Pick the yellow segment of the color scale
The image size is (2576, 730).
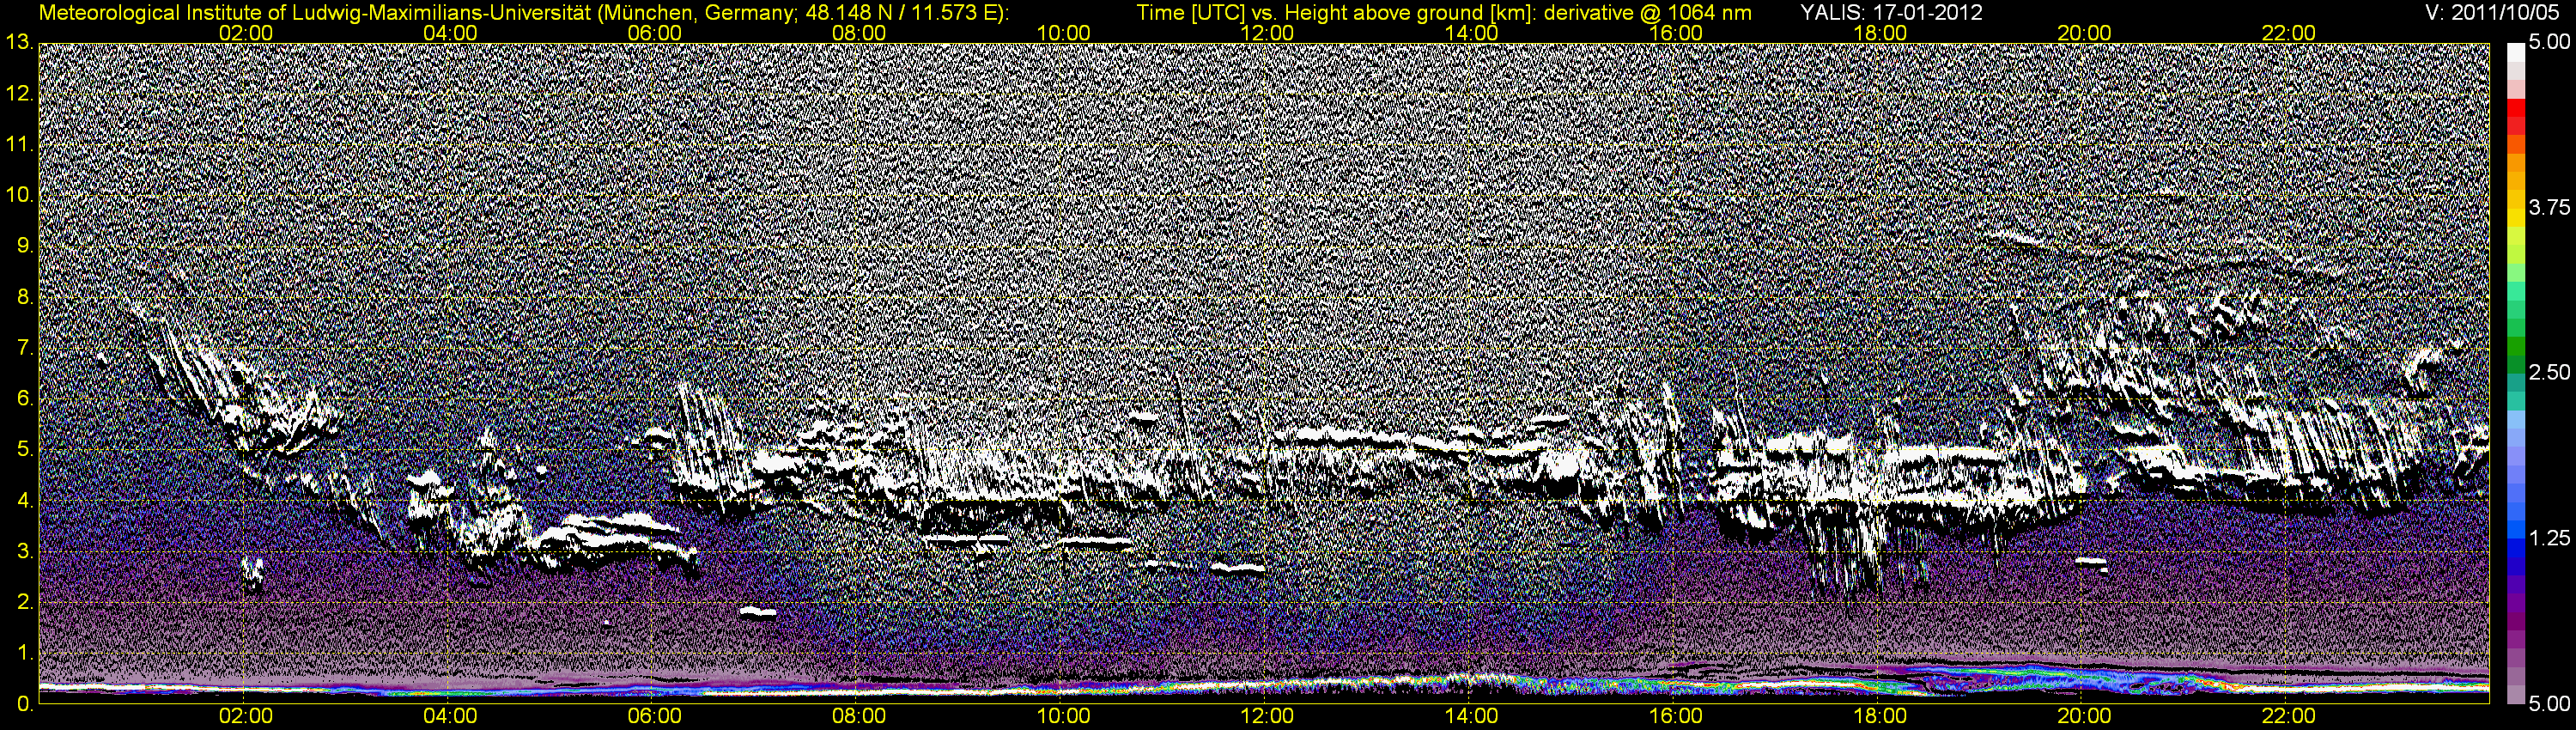[x=2515, y=219]
